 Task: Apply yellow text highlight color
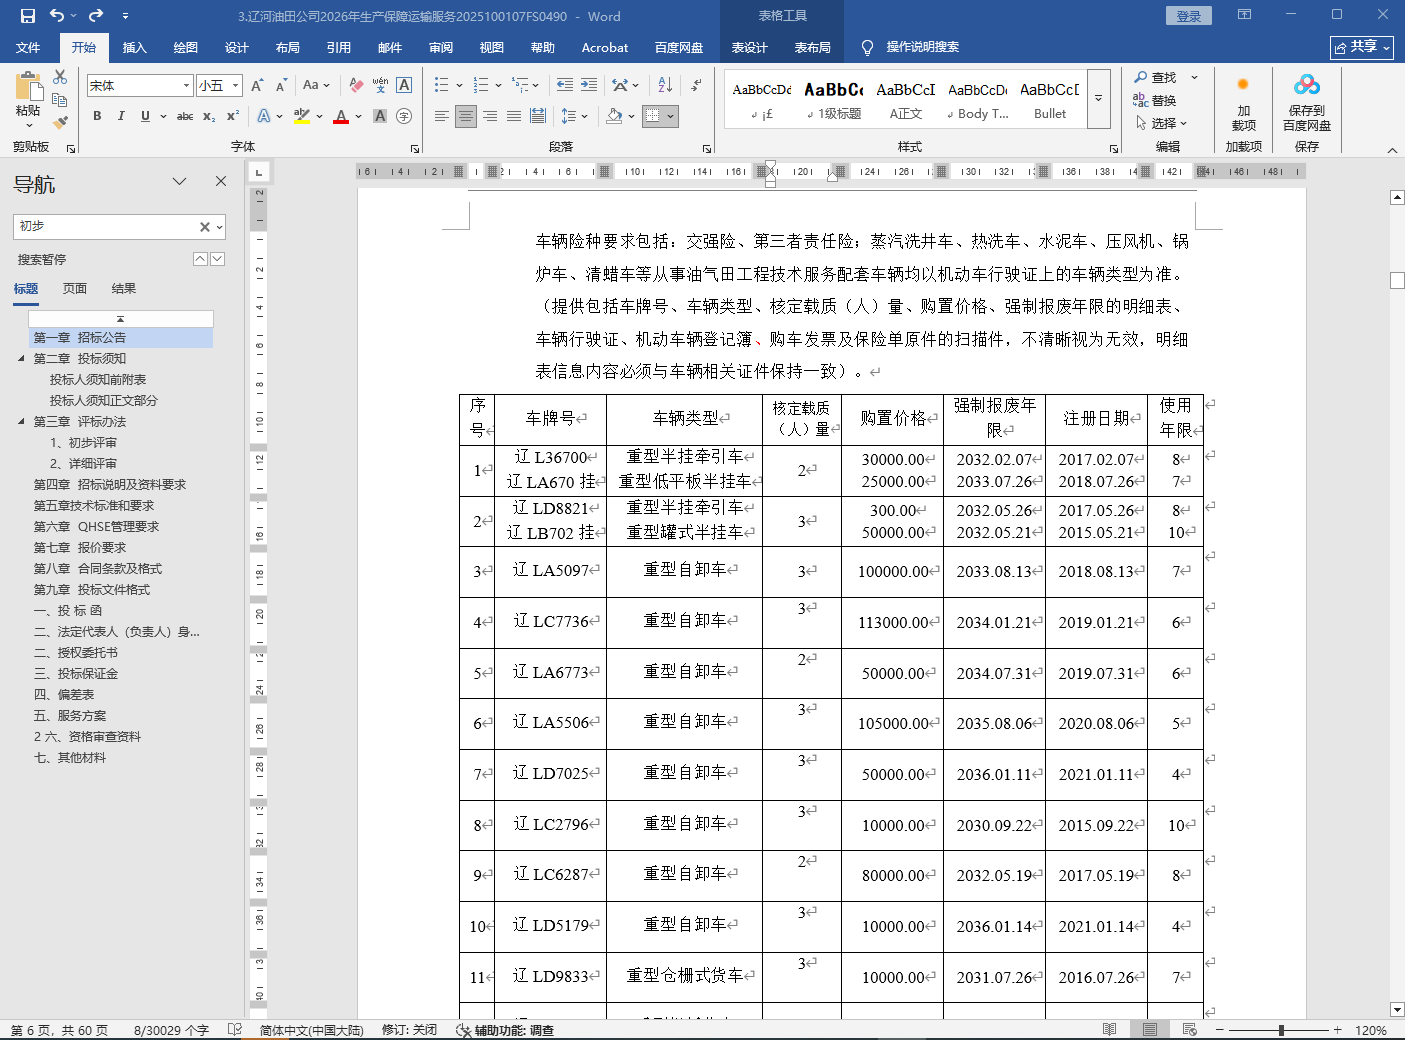coord(302,116)
